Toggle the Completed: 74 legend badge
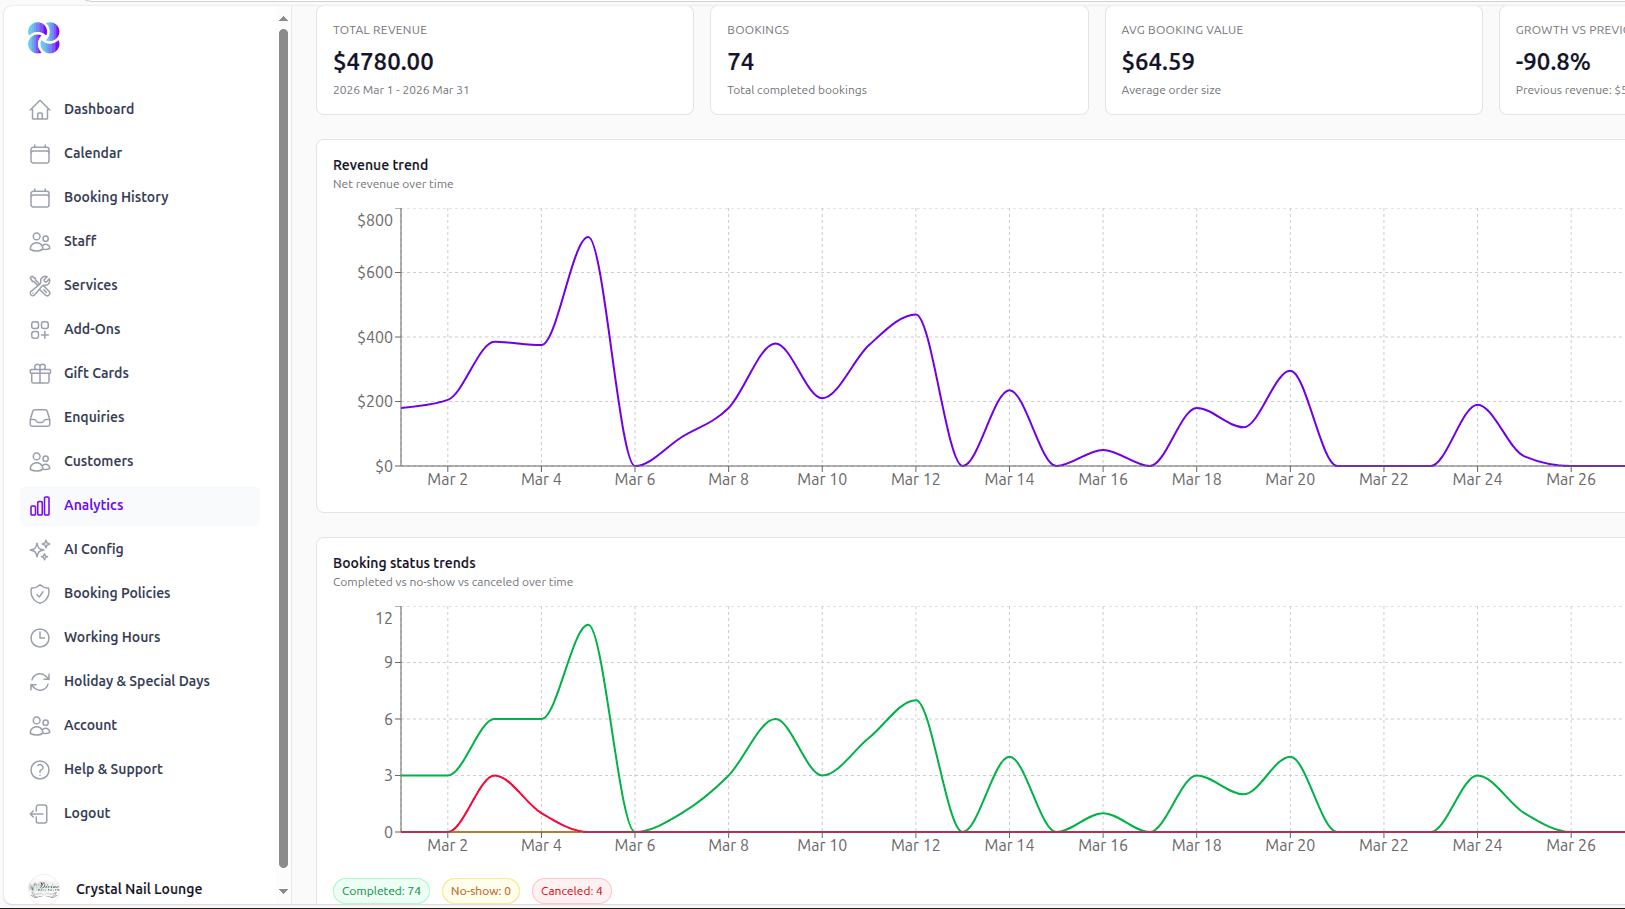1625x909 pixels. [381, 891]
